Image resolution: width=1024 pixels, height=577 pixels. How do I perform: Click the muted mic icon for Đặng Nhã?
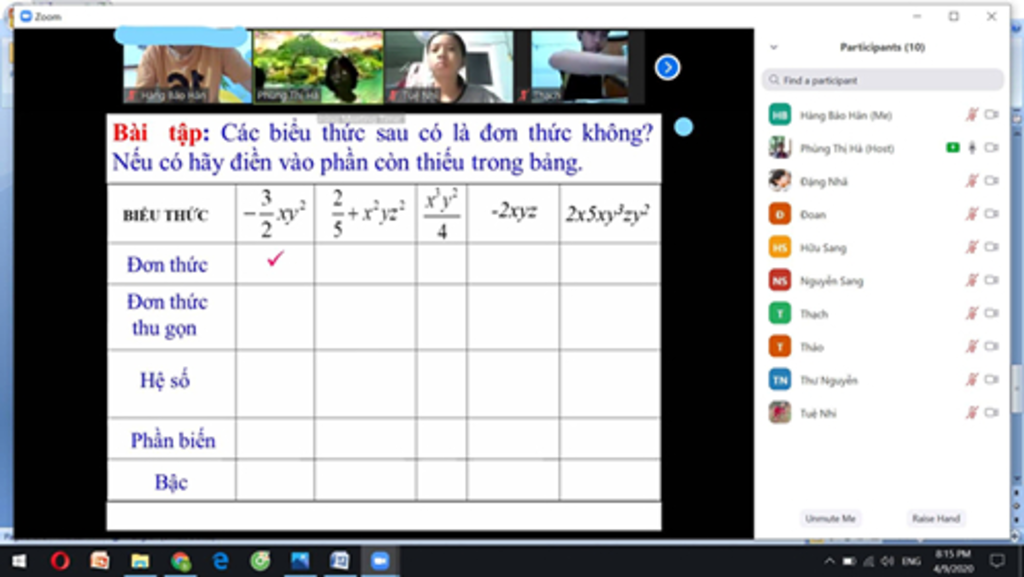(972, 181)
